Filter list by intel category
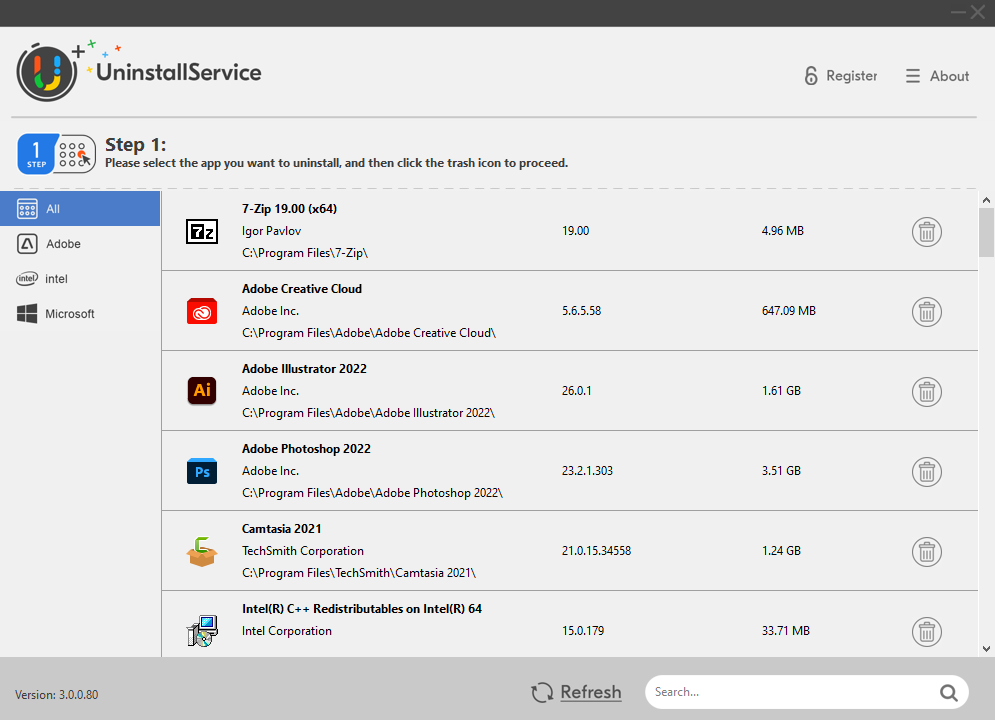 point(80,278)
